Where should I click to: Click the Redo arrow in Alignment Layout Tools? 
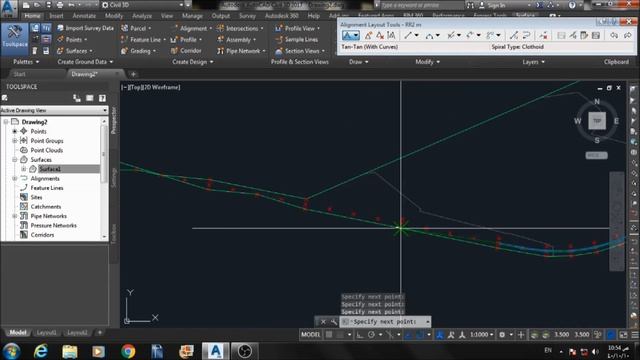pos(628,36)
